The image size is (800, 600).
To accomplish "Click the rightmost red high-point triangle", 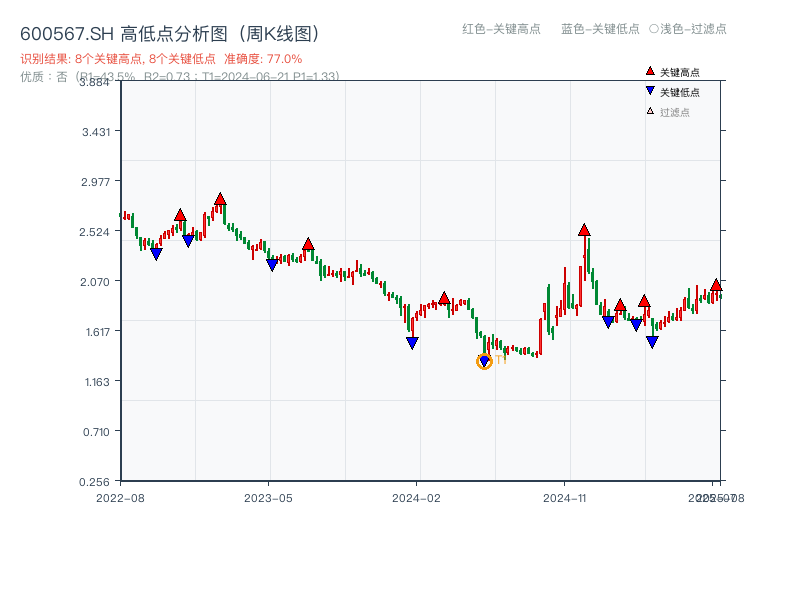I will 716,285.
